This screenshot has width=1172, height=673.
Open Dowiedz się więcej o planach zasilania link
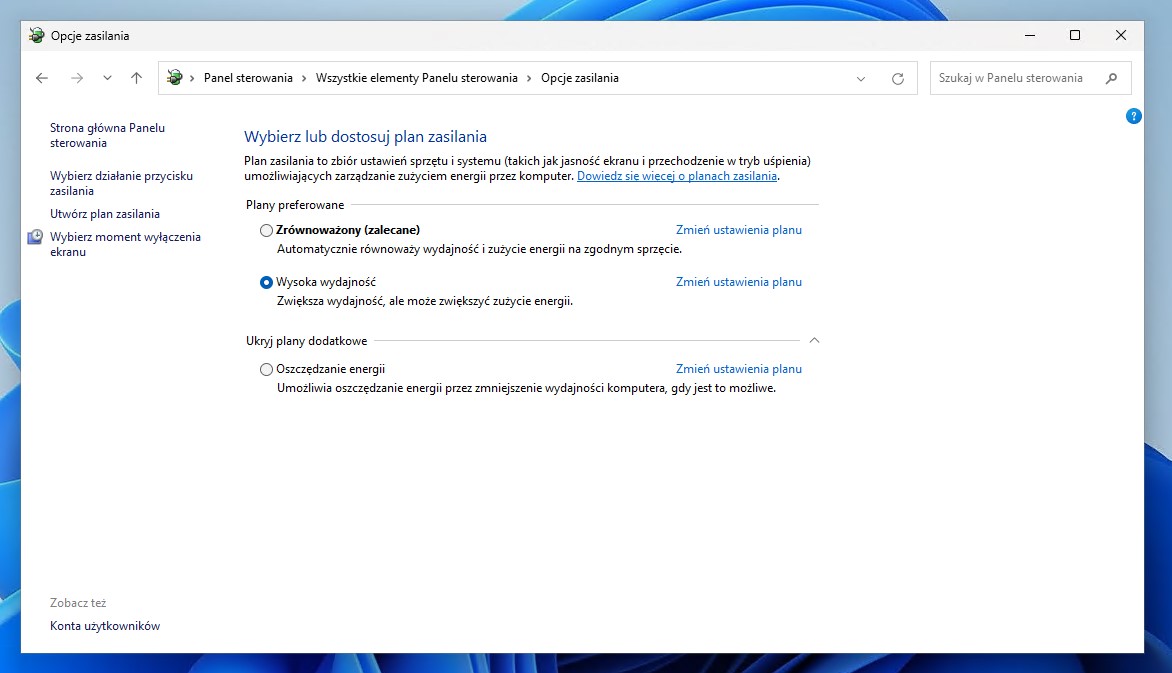pyautogui.click(x=677, y=176)
